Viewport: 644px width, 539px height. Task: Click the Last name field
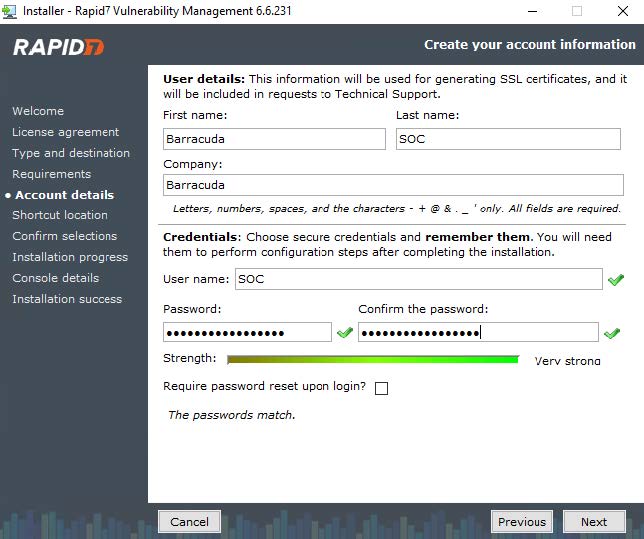pyautogui.click(x=508, y=139)
